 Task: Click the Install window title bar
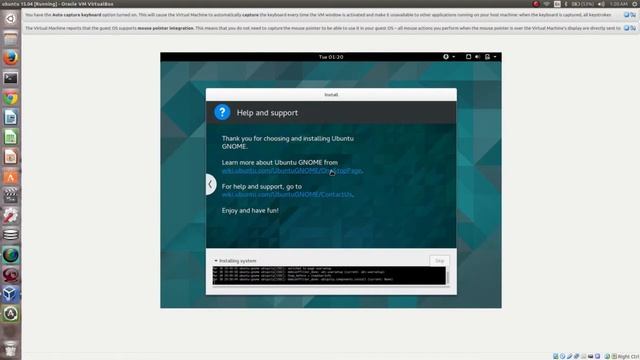tap(331, 95)
